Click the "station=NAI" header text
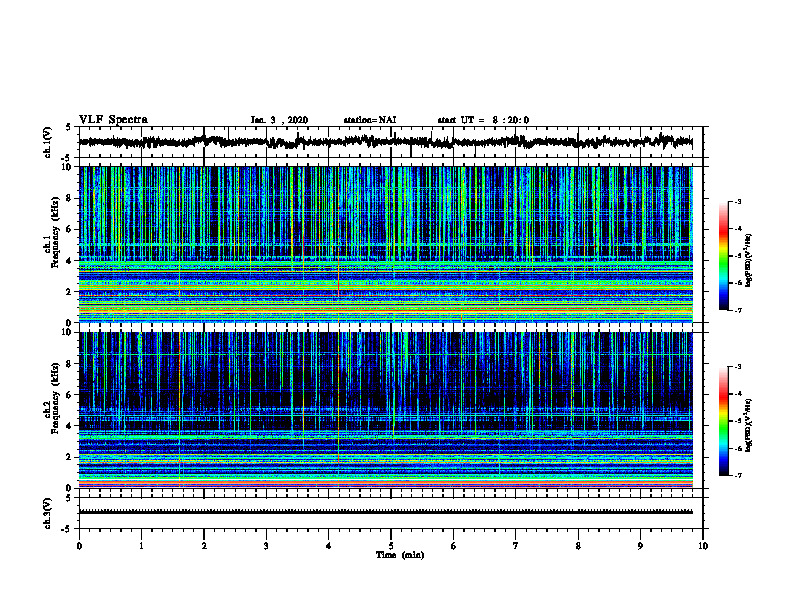Viewport: 792px width, 612px height. pos(370,120)
